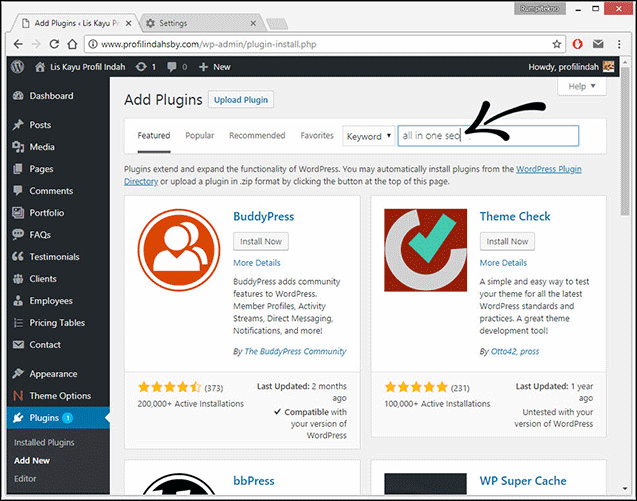Screen dimensions: 637x501
Task: Open Installed Plugins submenu
Action: [x=44, y=442]
